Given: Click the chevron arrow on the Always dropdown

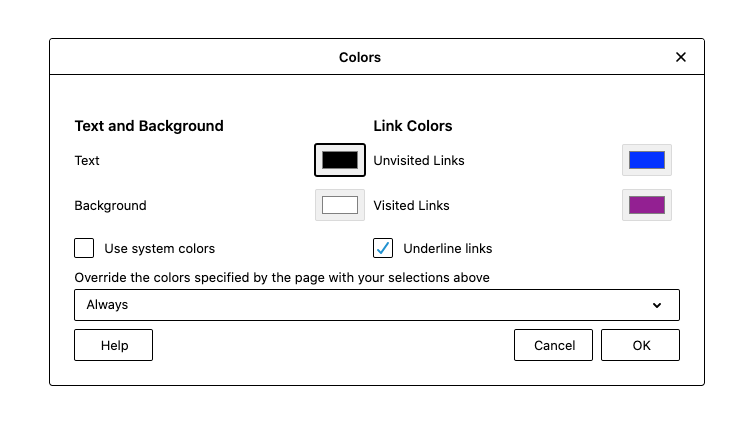Looking at the screenshot, I should 657,305.
